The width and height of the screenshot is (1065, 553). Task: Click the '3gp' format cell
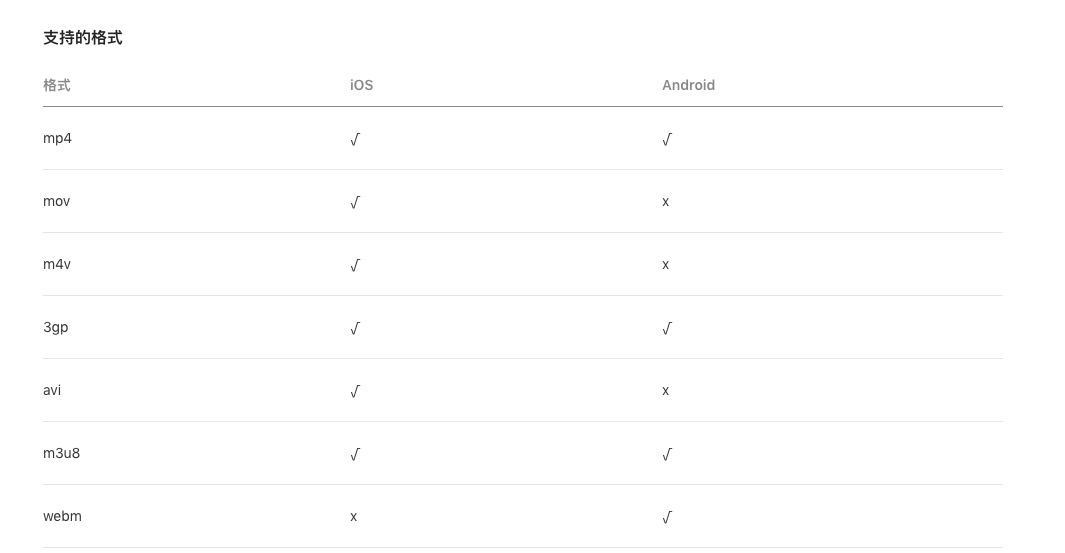point(56,327)
